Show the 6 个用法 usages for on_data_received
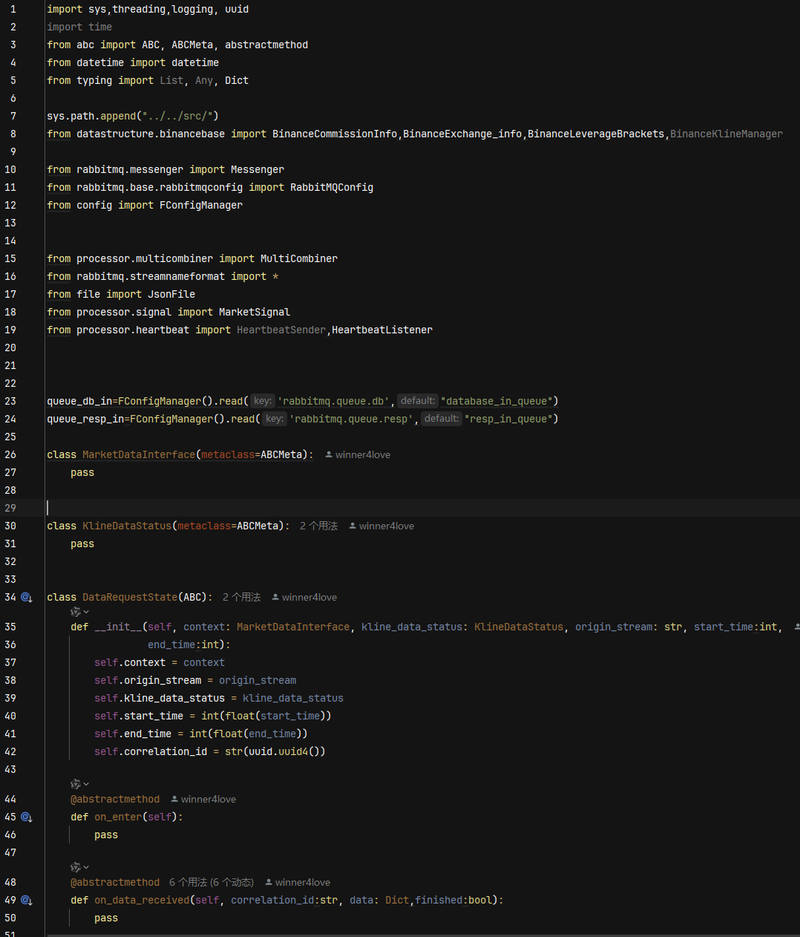Screen dimensions: 800x937 212,882
